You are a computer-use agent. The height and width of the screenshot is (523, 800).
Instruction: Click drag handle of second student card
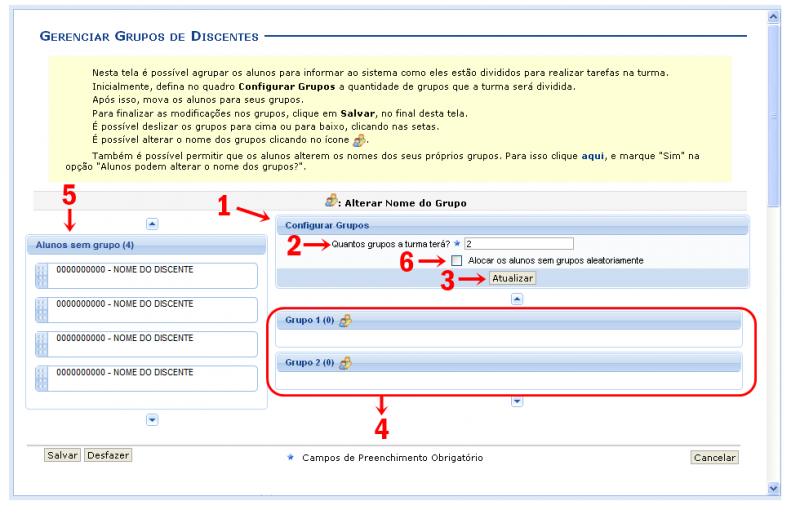tap(42, 310)
